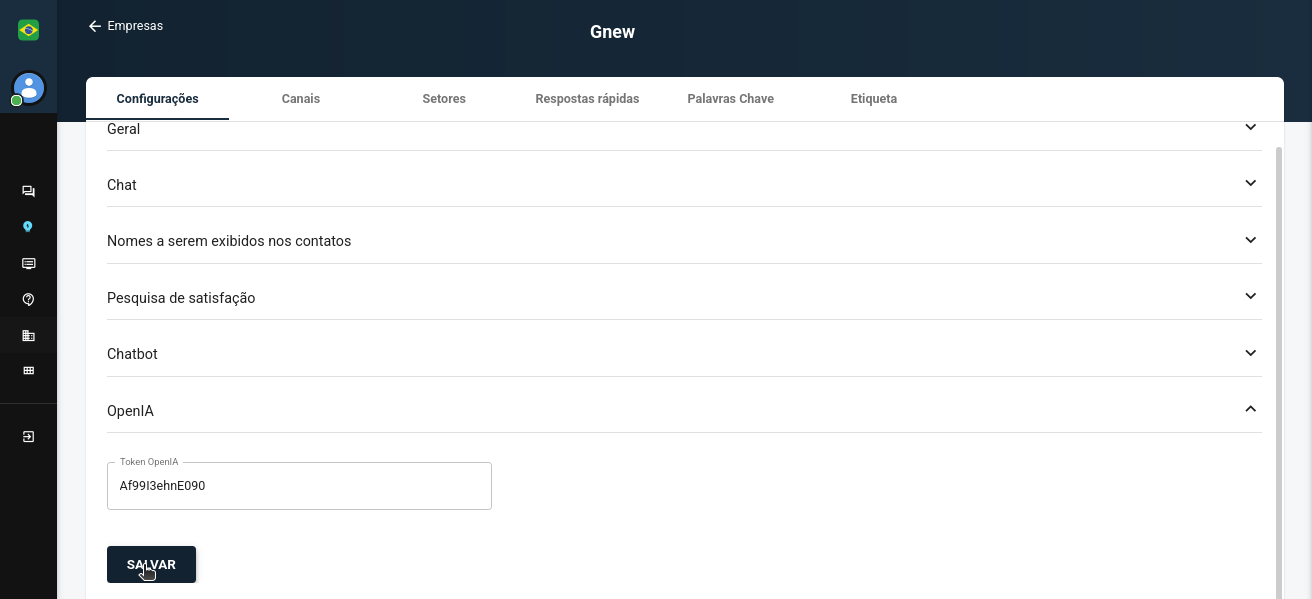Viewport: 1312px width, 599px height.
Task: Click the help question-mark sidebar icon
Action: (x=28, y=299)
